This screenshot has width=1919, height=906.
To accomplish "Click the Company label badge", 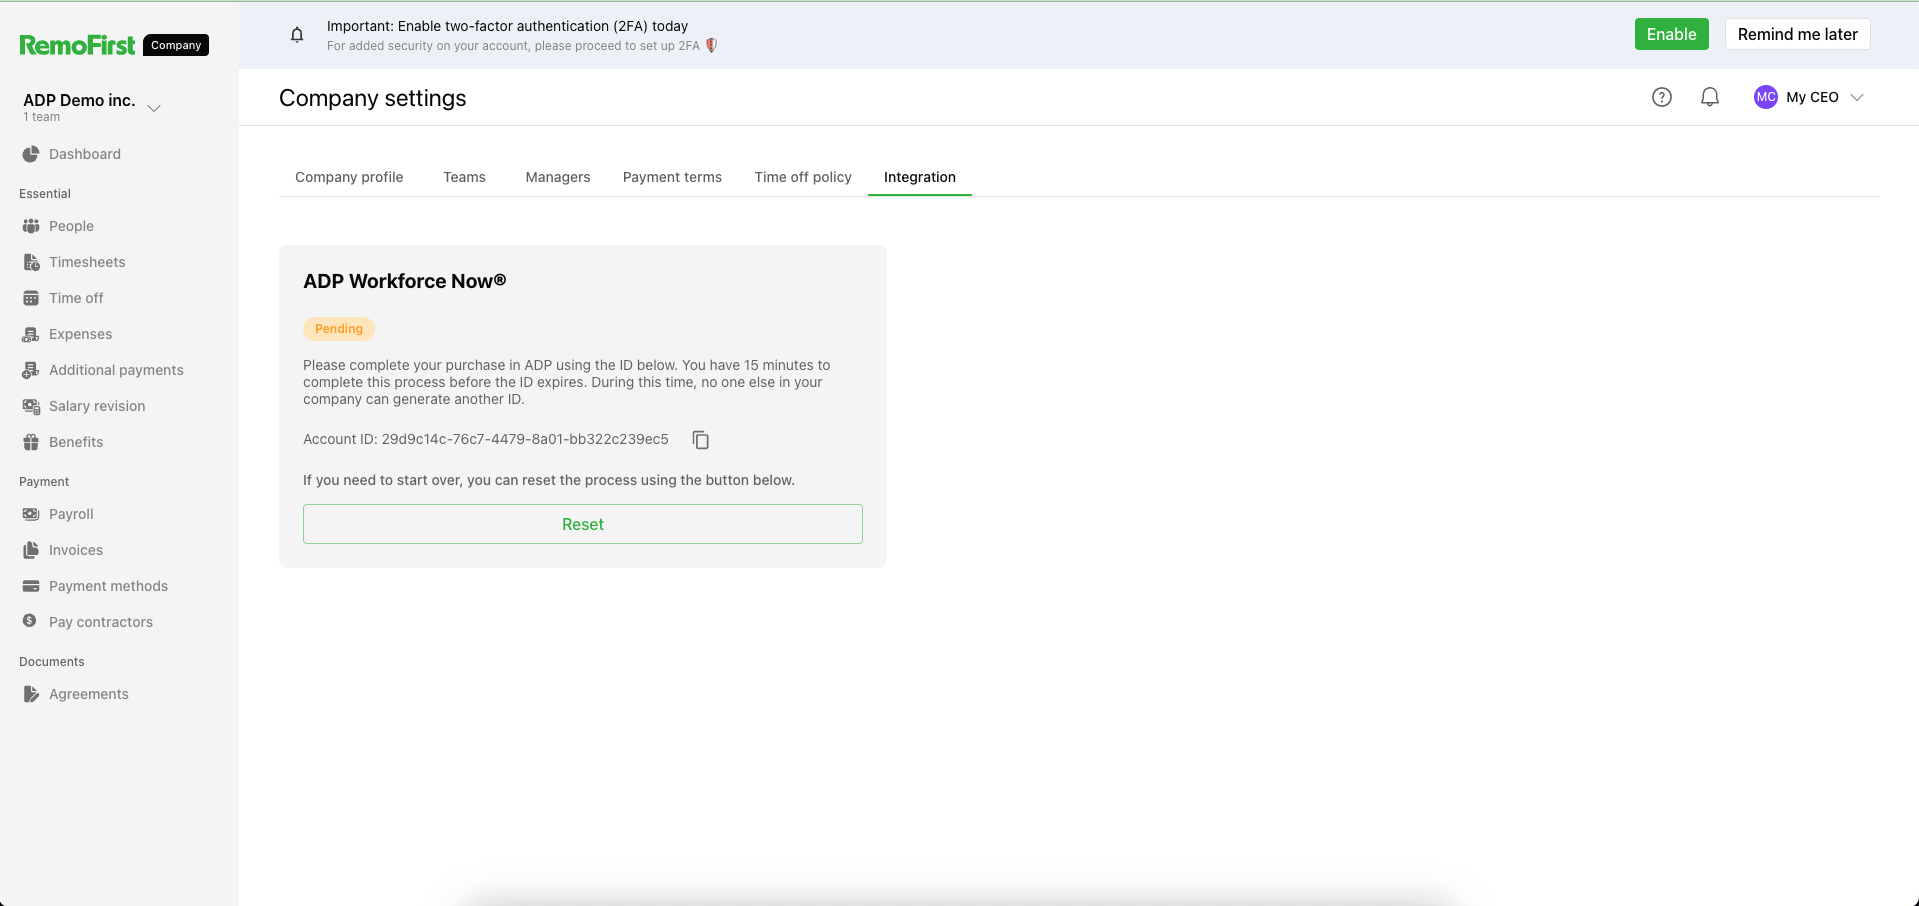I will point(176,45).
